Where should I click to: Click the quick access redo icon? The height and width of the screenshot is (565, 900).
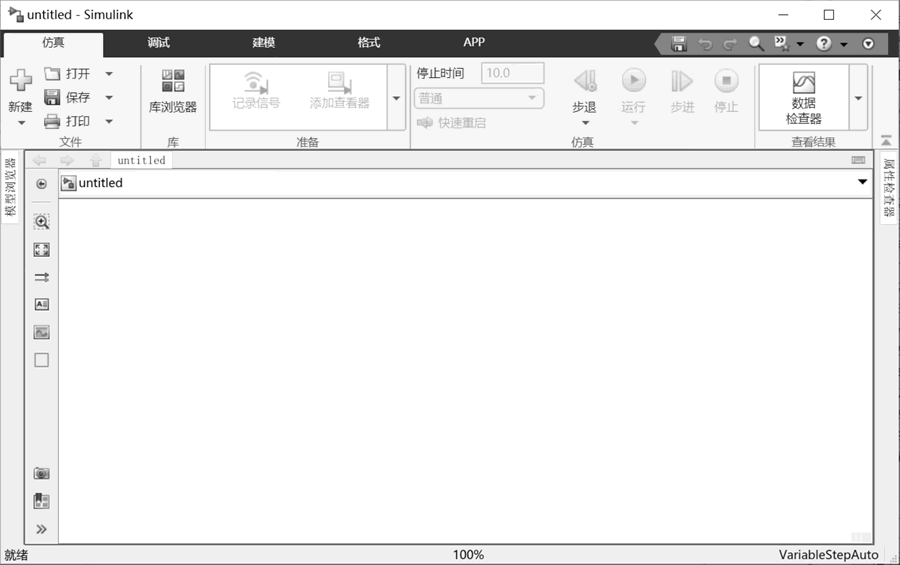pos(730,44)
